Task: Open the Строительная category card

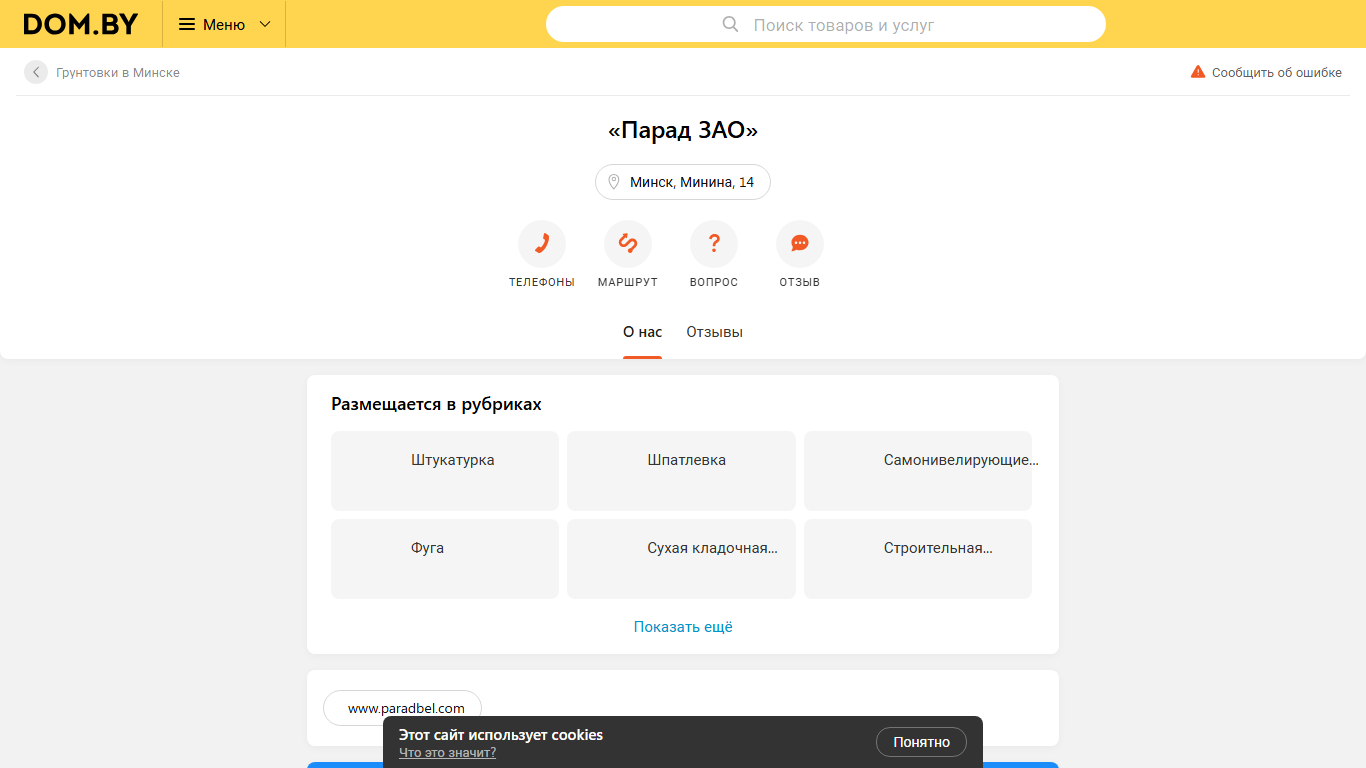Action: [x=918, y=559]
